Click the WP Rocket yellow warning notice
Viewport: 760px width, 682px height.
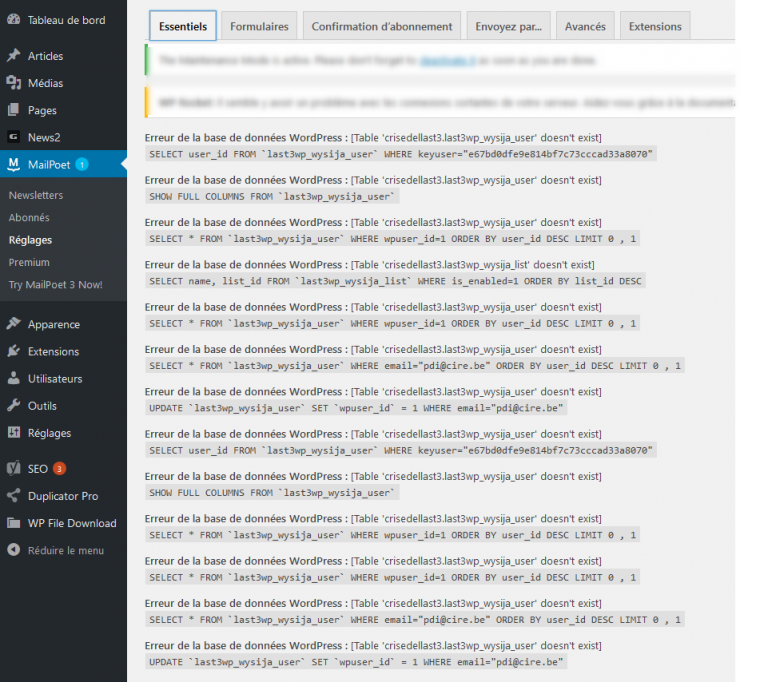tap(440, 102)
